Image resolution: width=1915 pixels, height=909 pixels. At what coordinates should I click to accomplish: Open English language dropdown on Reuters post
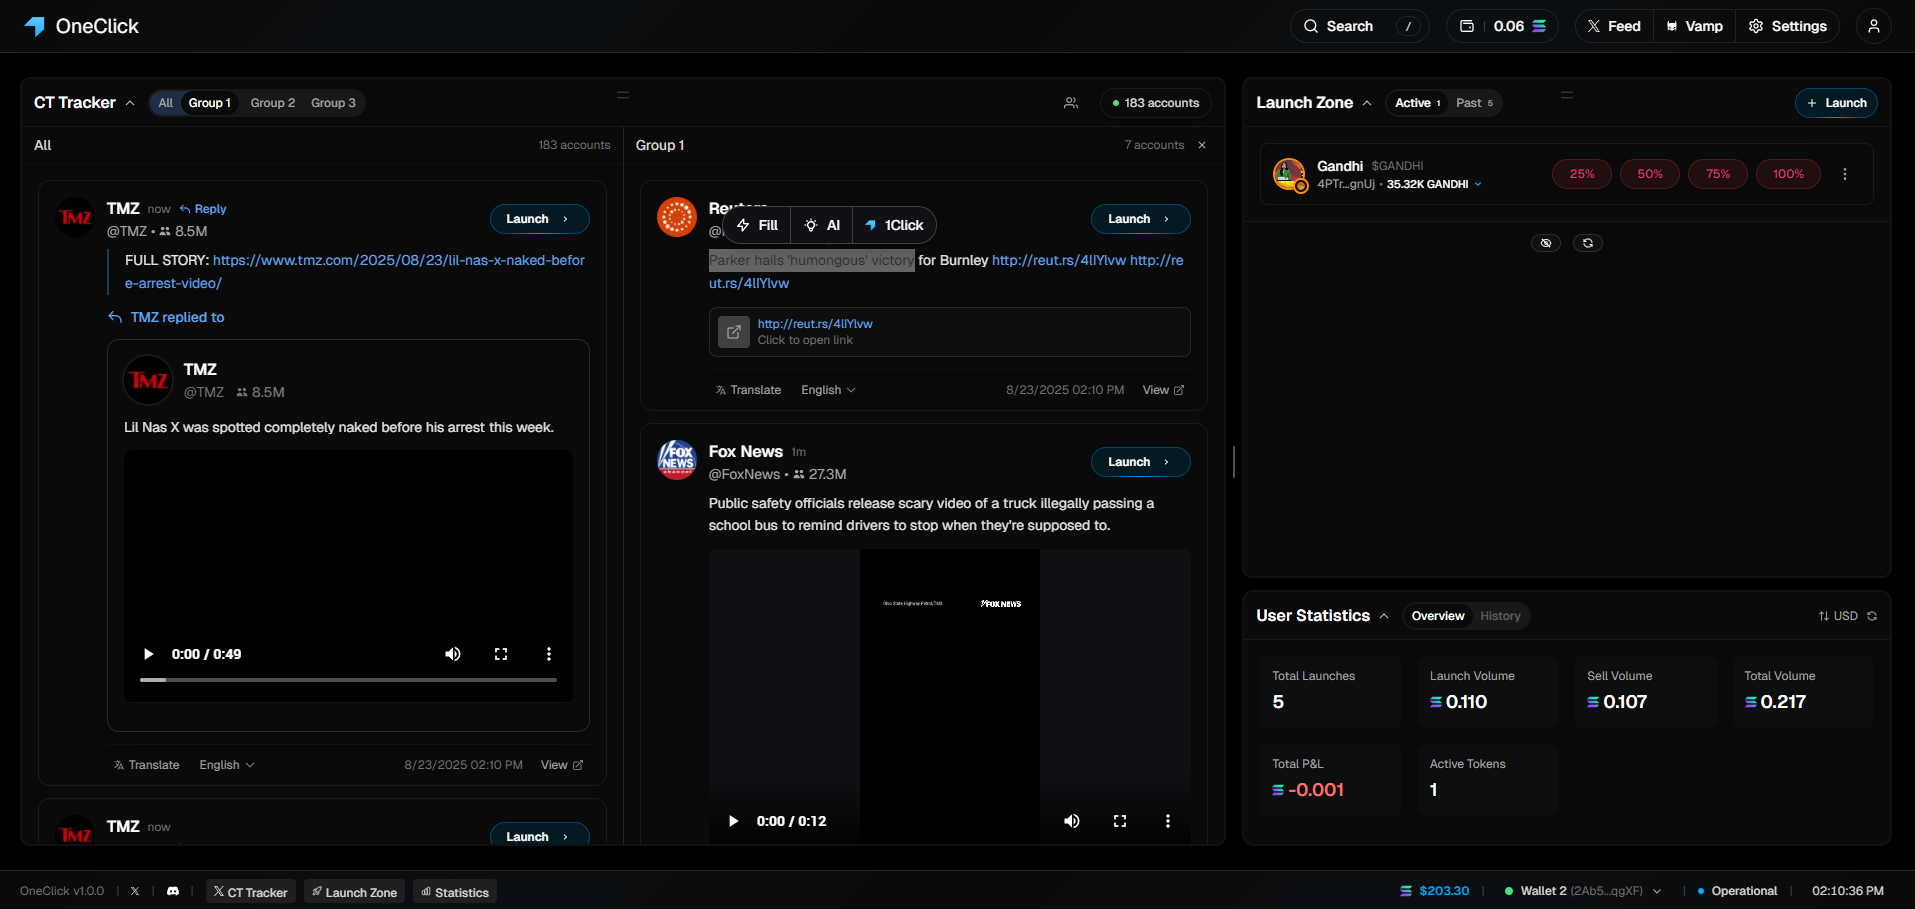(x=828, y=390)
